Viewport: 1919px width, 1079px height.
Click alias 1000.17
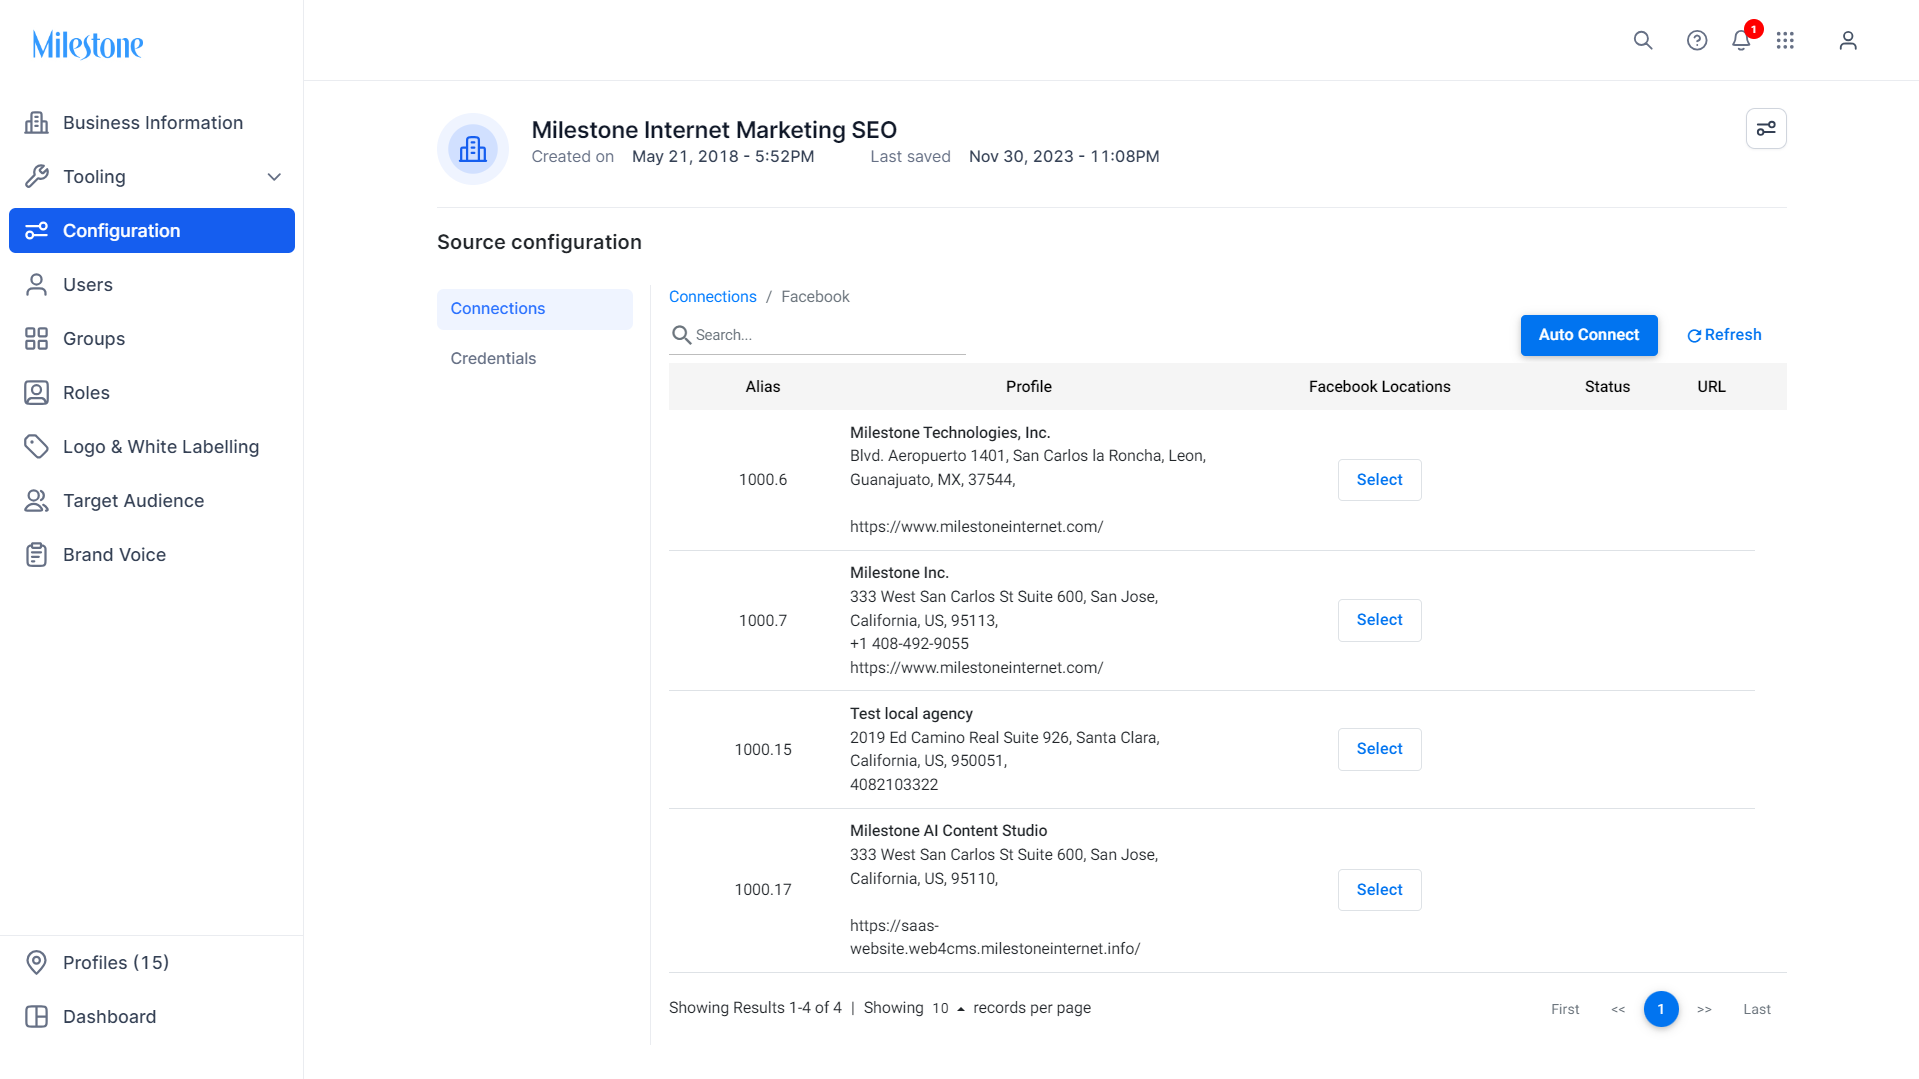tap(763, 890)
